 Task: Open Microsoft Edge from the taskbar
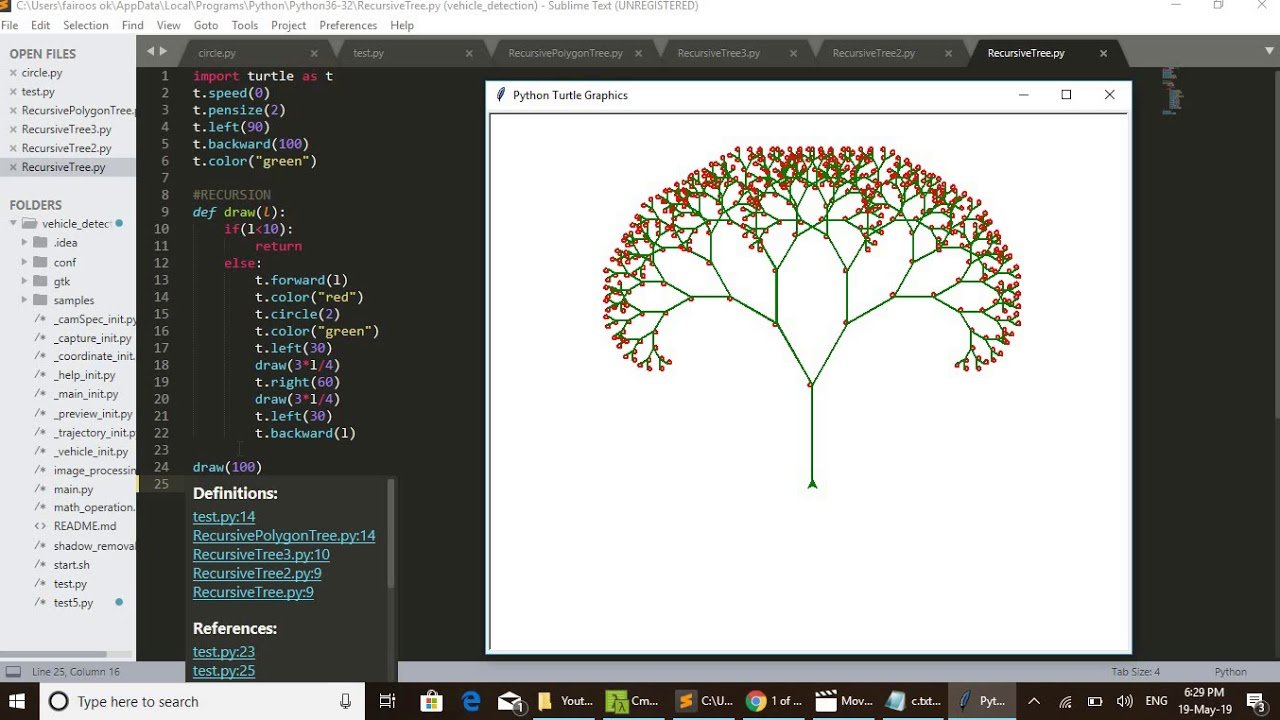point(471,701)
